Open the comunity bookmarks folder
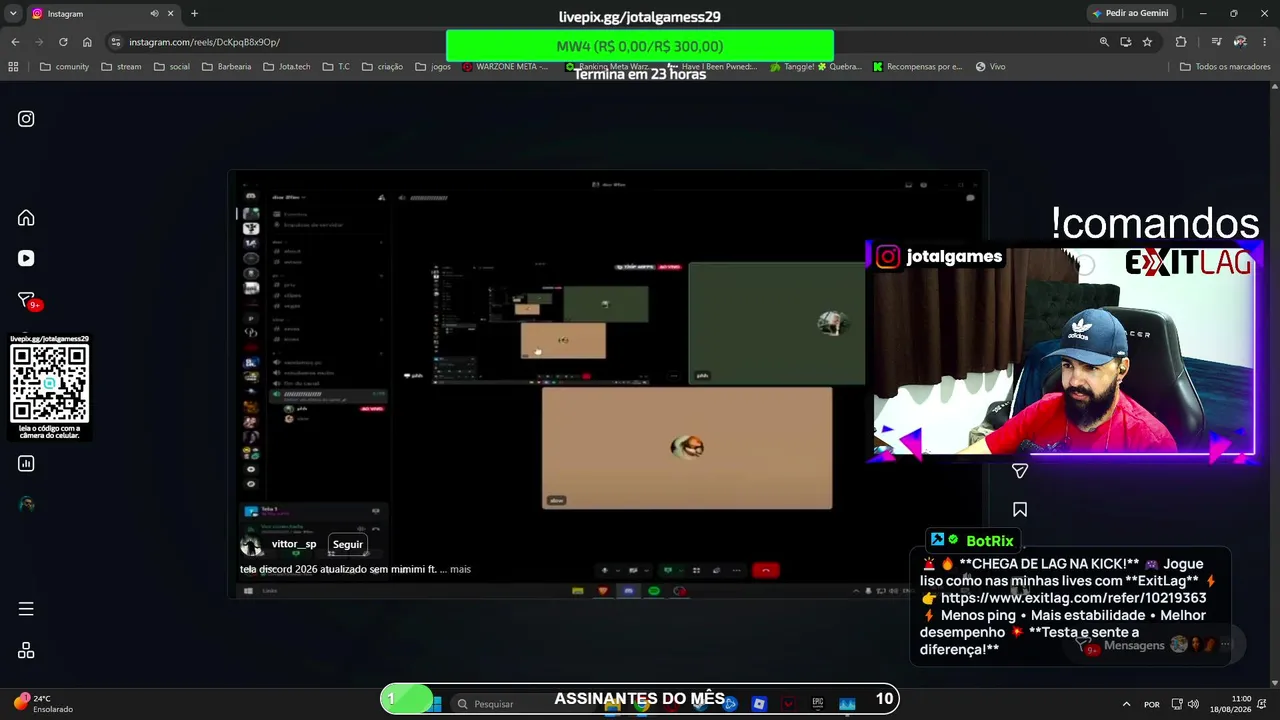This screenshot has width=1280, height=720. [x=64, y=67]
